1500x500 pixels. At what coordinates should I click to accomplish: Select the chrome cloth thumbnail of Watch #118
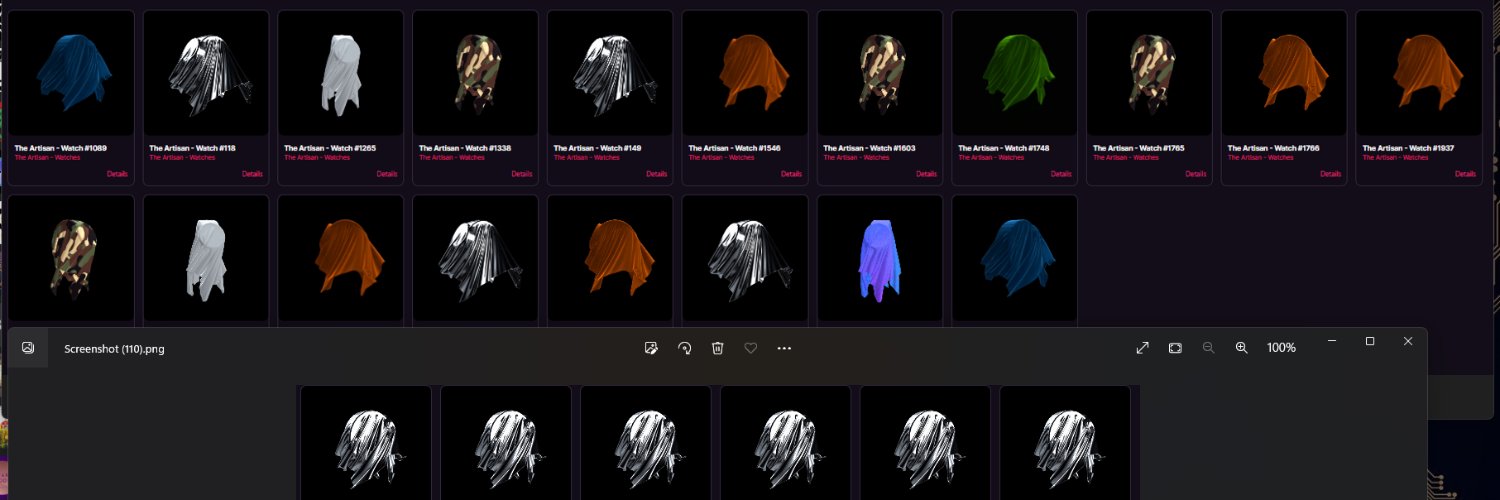pos(207,73)
